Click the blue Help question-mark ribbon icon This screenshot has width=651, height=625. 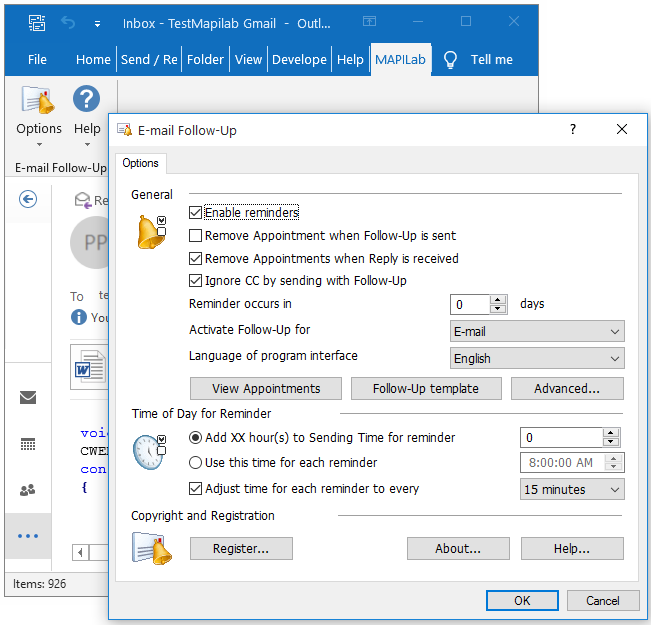pos(86,99)
